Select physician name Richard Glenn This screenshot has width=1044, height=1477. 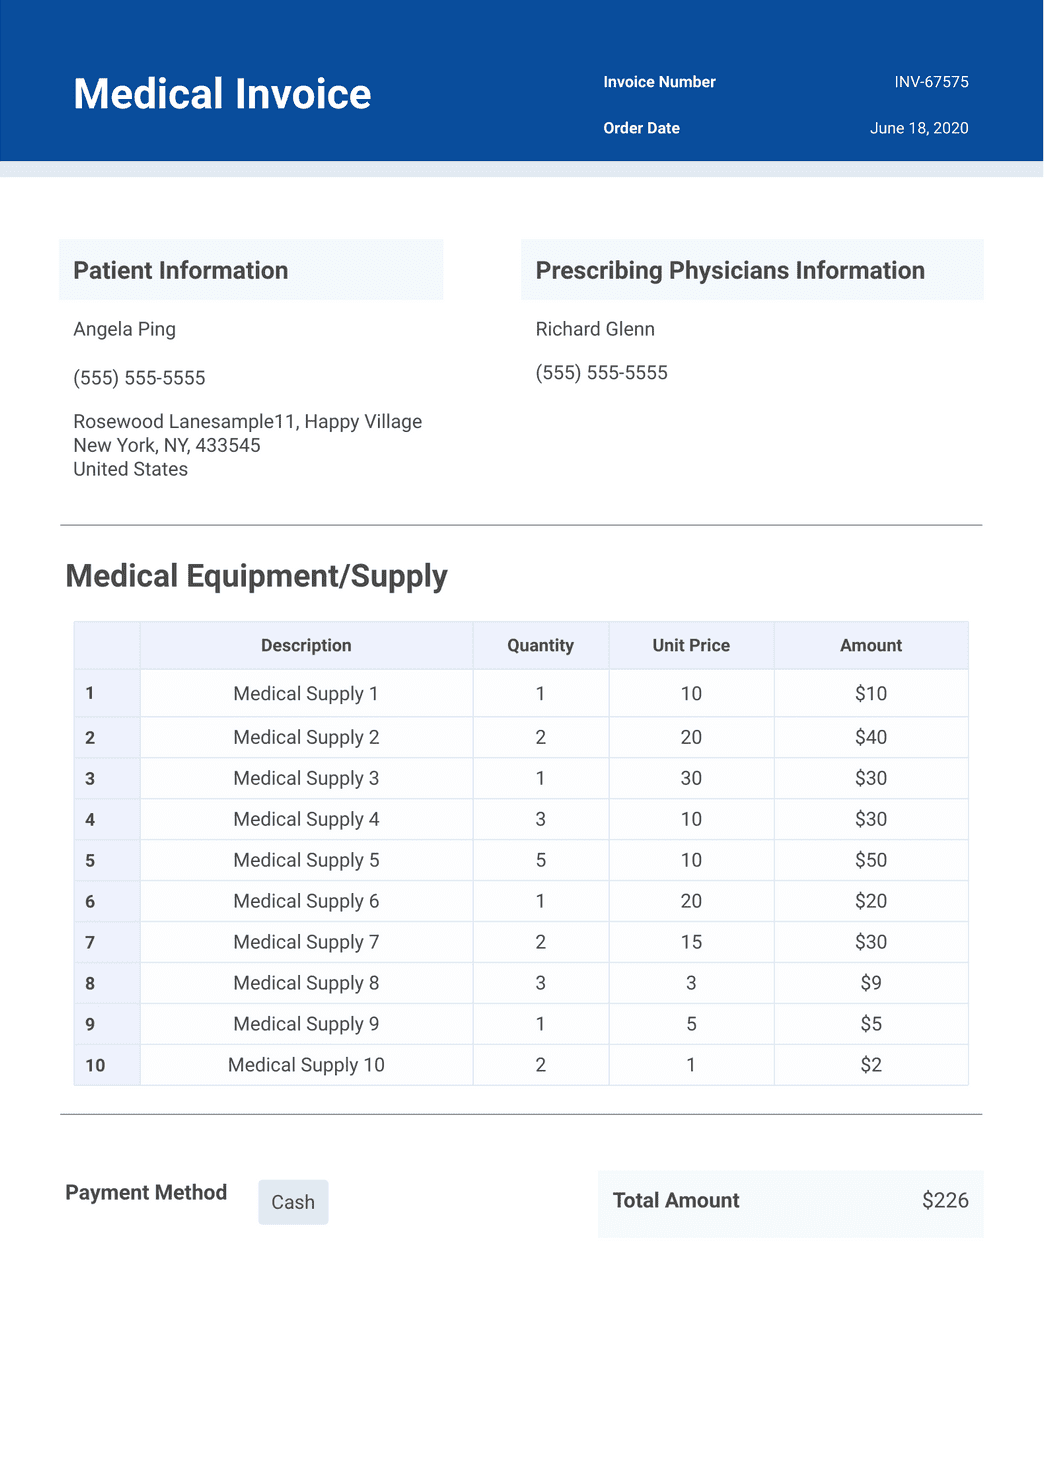click(595, 329)
